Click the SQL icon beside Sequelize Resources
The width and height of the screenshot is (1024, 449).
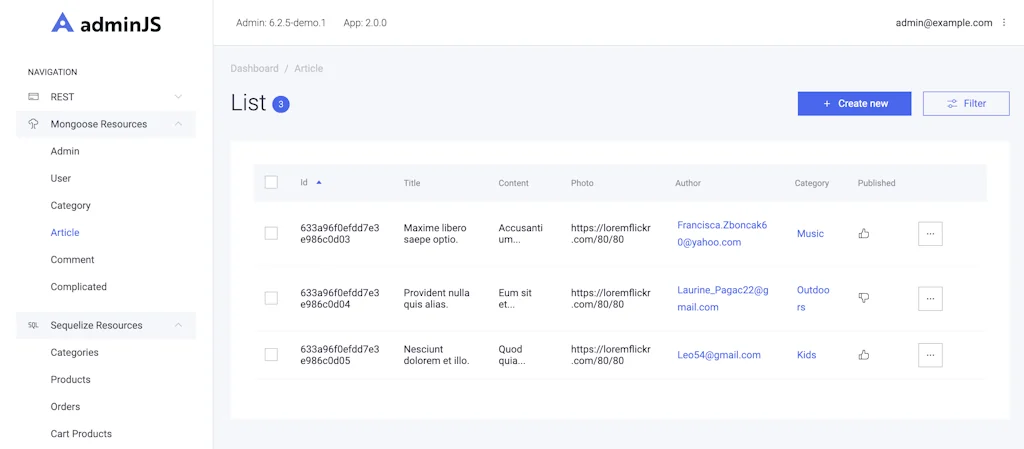click(33, 325)
